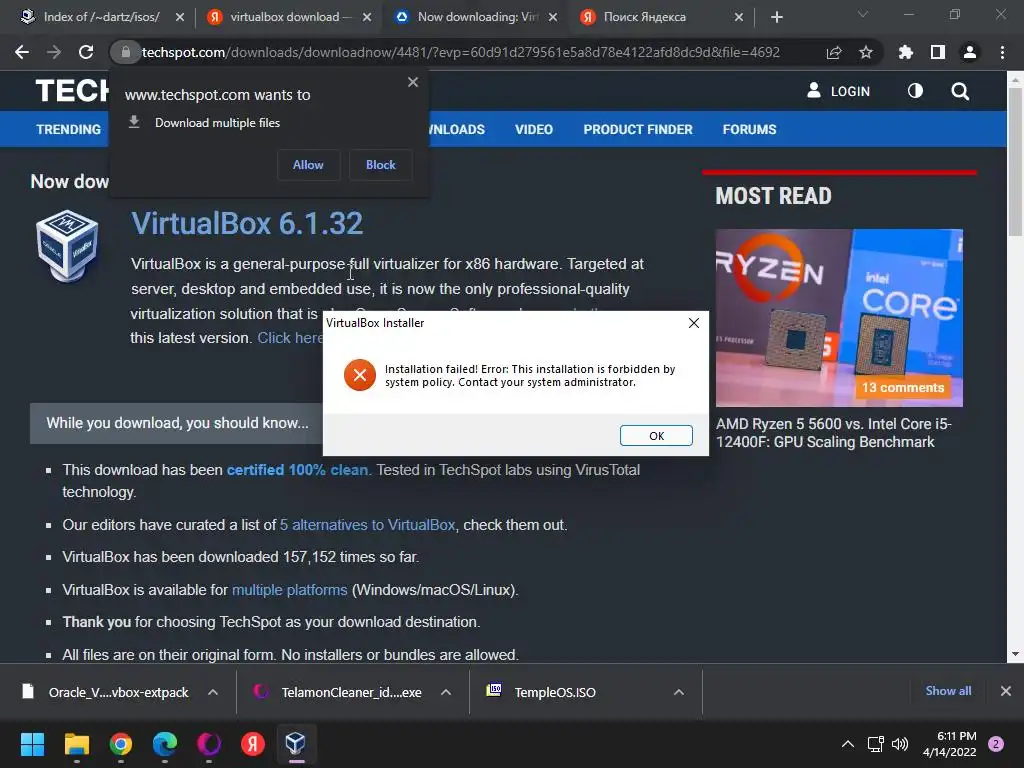Open the Windows Start menu
The width and height of the screenshot is (1024, 768).
(x=33, y=744)
